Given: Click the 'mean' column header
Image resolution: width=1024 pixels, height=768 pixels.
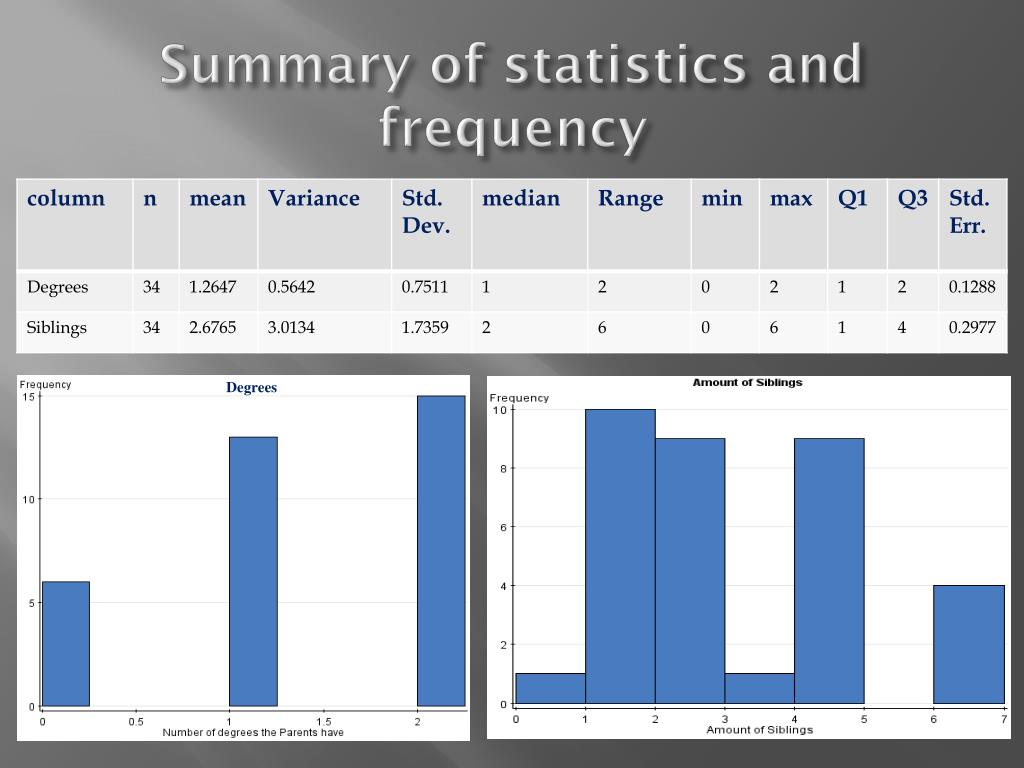Looking at the screenshot, I should tap(218, 223).
